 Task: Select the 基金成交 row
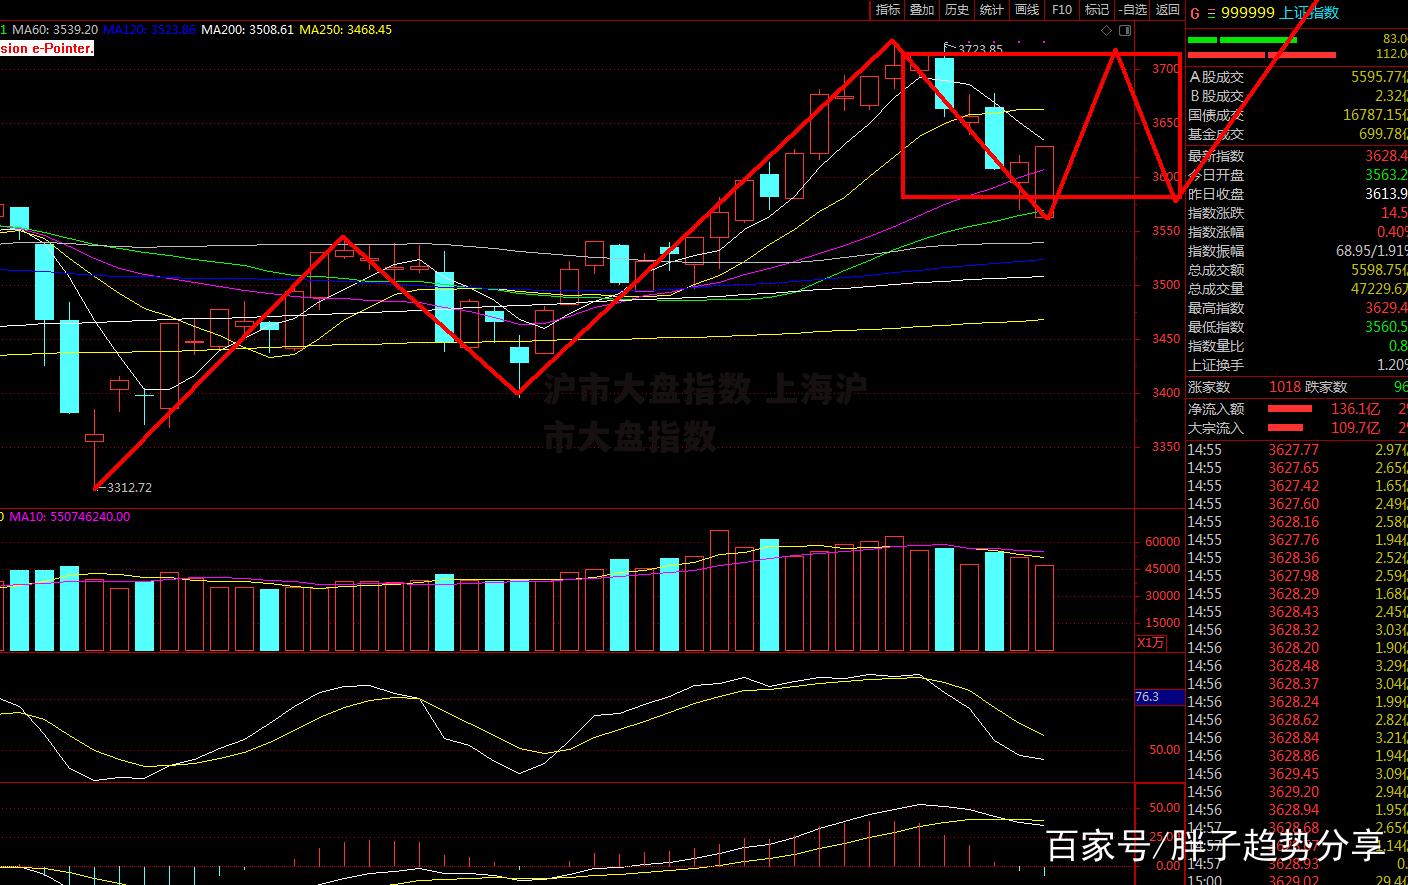(1297, 134)
